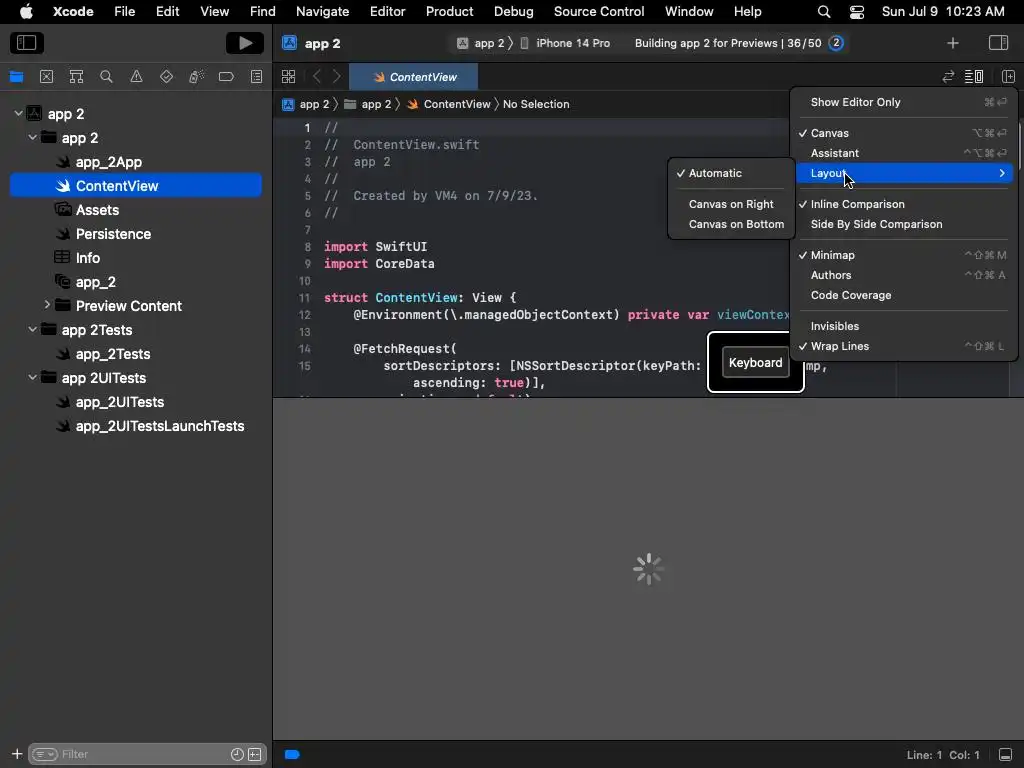This screenshot has width=1024, height=768.
Task: Collapse the app 2UITests group
Action: (33, 377)
